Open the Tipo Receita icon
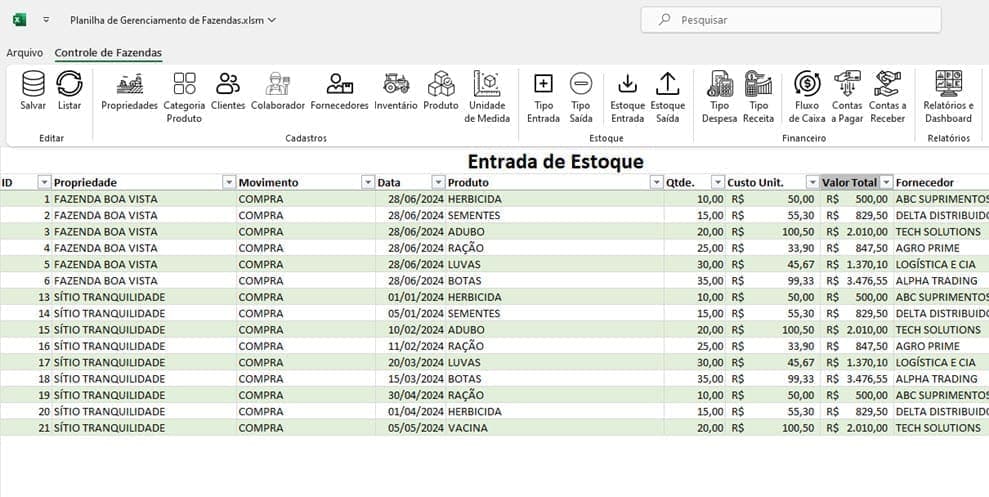 (x=758, y=83)
